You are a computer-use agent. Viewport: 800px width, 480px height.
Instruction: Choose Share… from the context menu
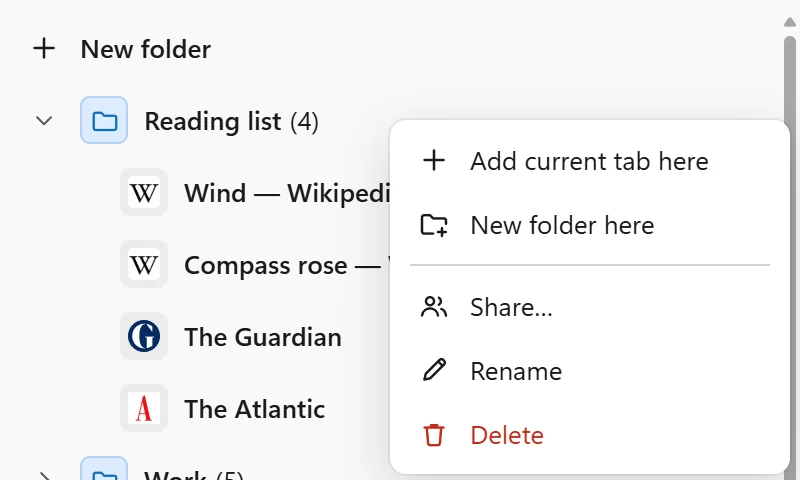[x=511, y=308]
